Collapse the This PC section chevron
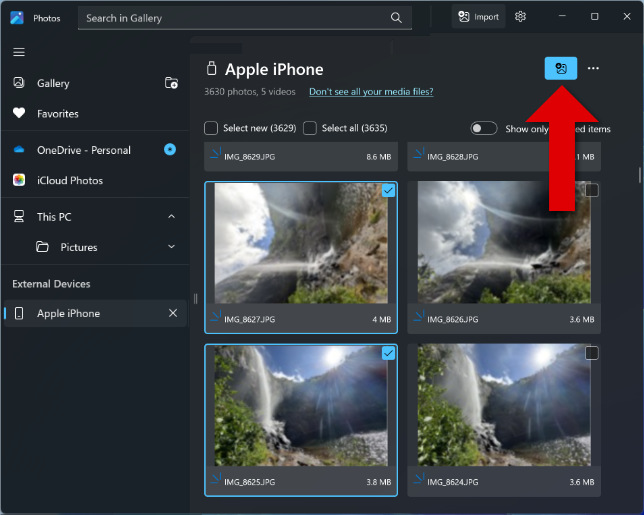This screenshot has width=644, height=515. pyautogui.click(x=172, y=216)
